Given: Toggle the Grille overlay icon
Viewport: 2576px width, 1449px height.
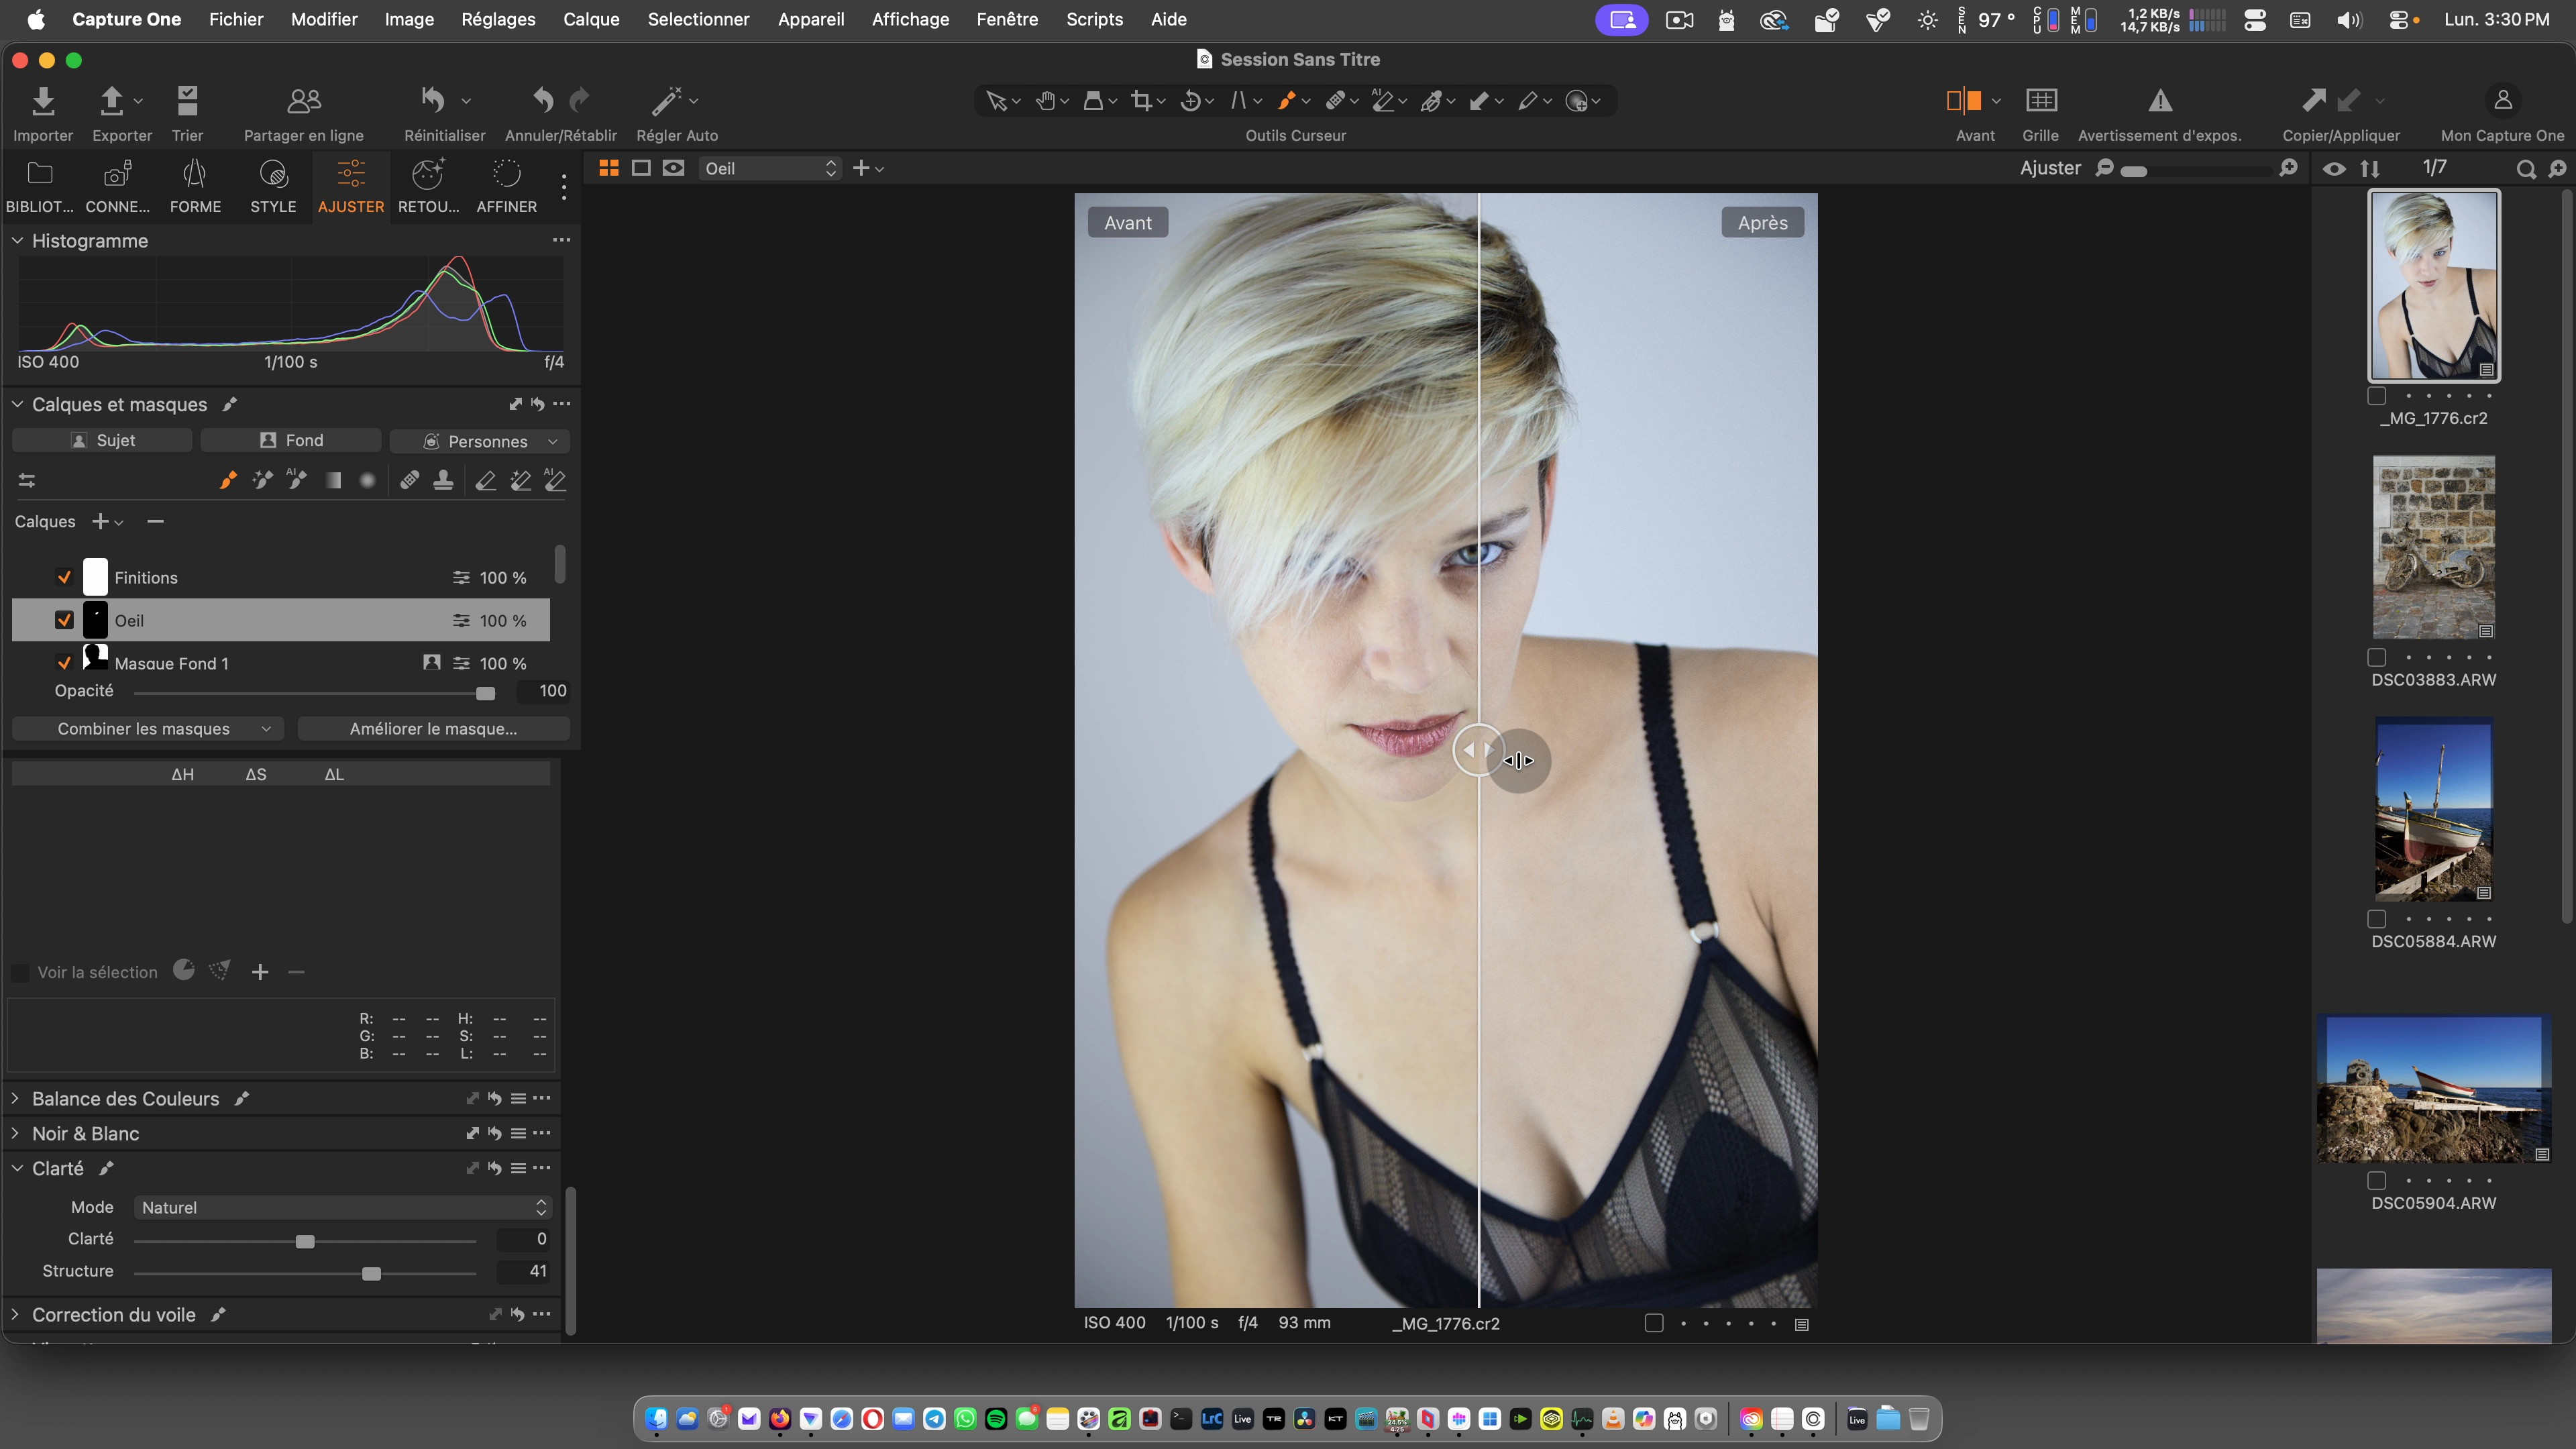Looking at the screenshot, I should point(2040,101).
